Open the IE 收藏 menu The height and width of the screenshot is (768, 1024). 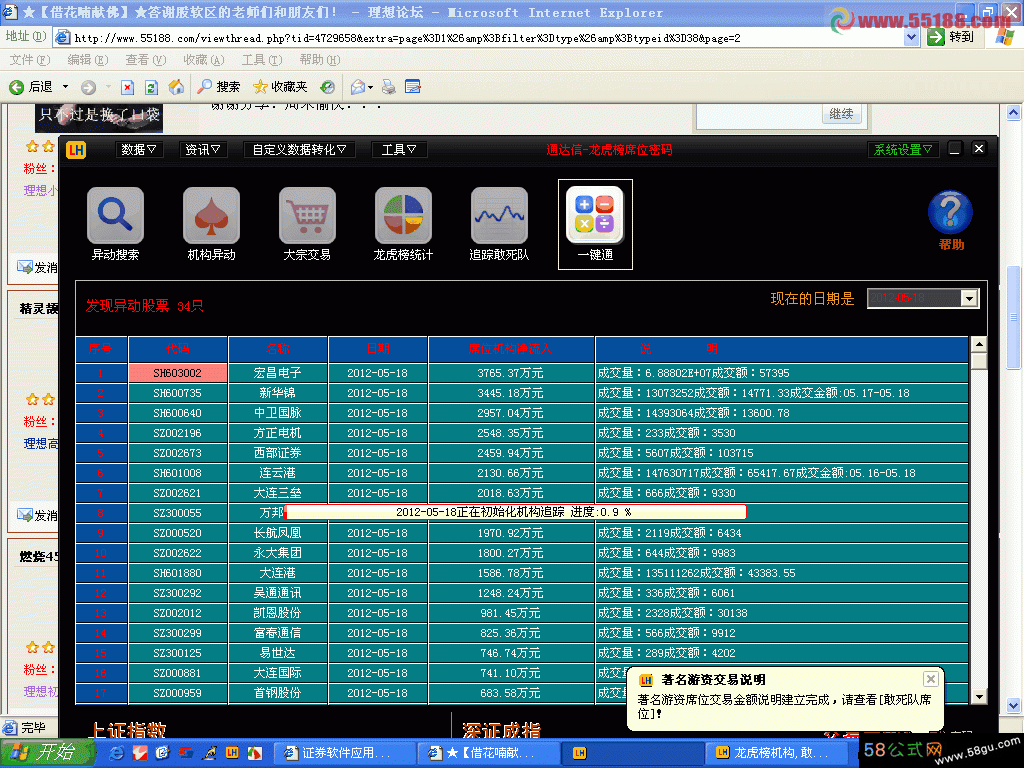point(204,60)
